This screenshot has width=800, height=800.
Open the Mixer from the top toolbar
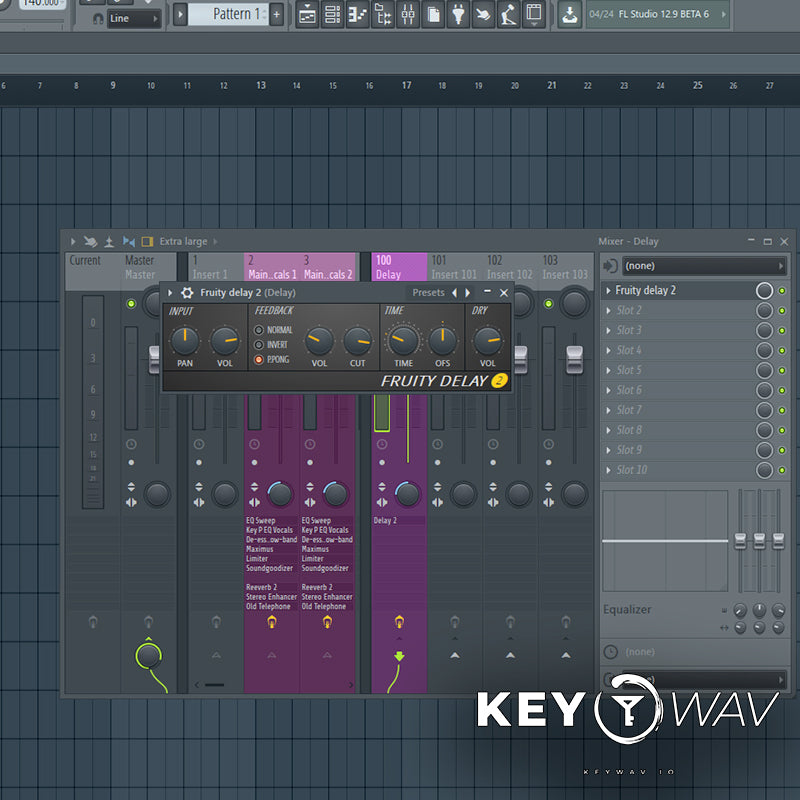click(408, 15)
